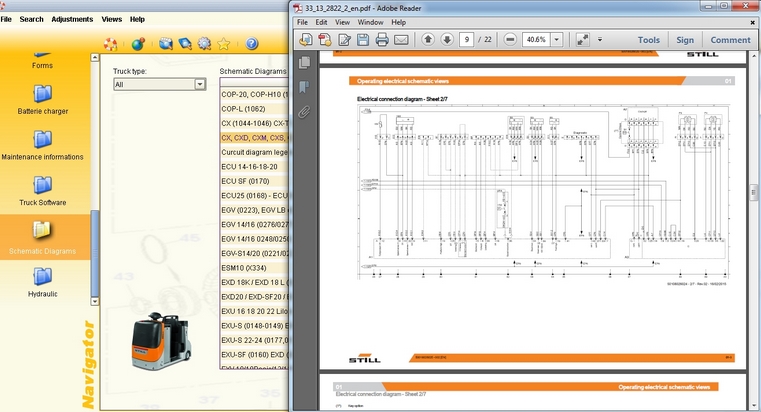Image resolution: width=761 pixels, height=412 pixels.
Task: Open Navigator Adjustments menu
Action: [72, 19]
